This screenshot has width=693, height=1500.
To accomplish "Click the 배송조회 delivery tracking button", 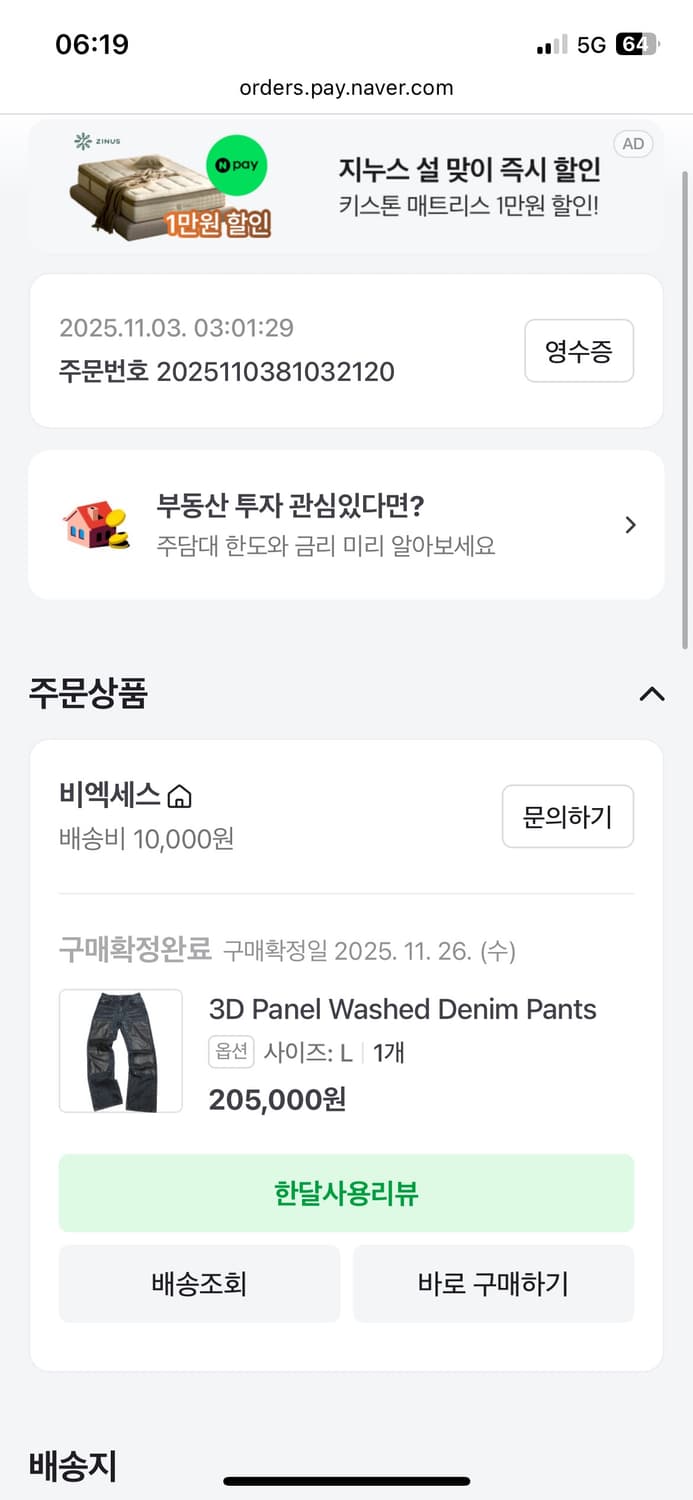I will coord(199,1283).
